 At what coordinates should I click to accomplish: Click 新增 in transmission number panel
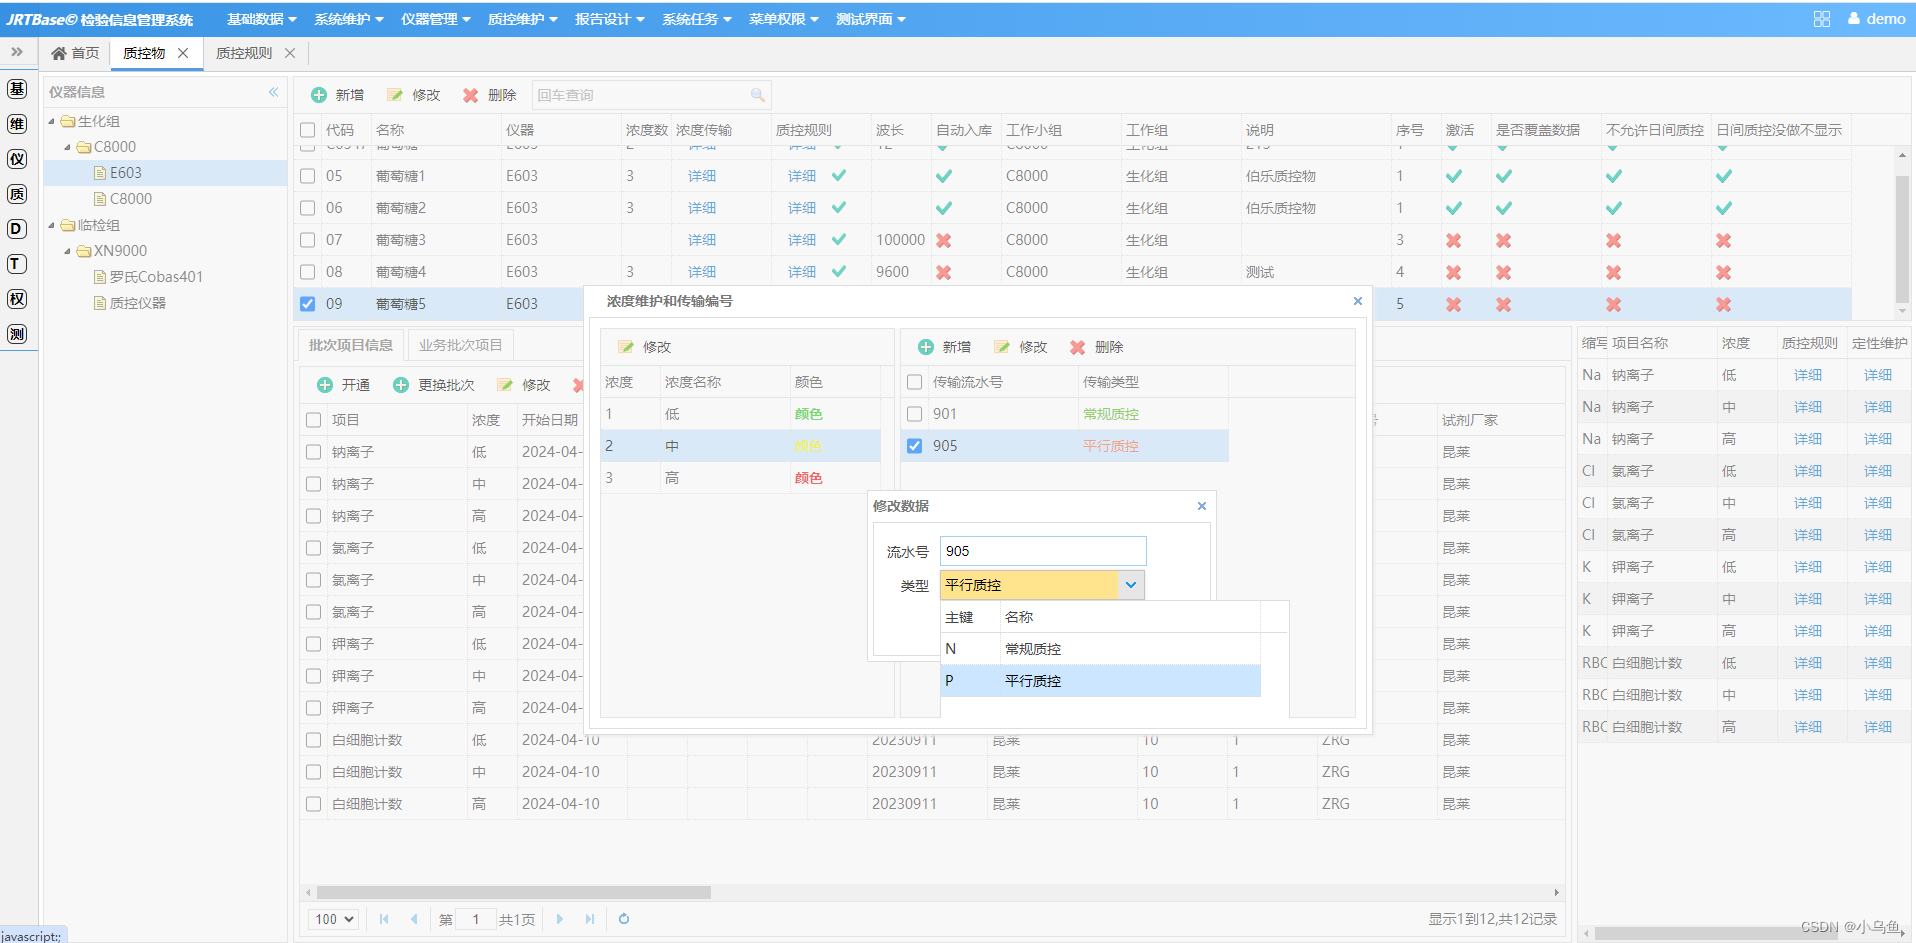point(945,347)
